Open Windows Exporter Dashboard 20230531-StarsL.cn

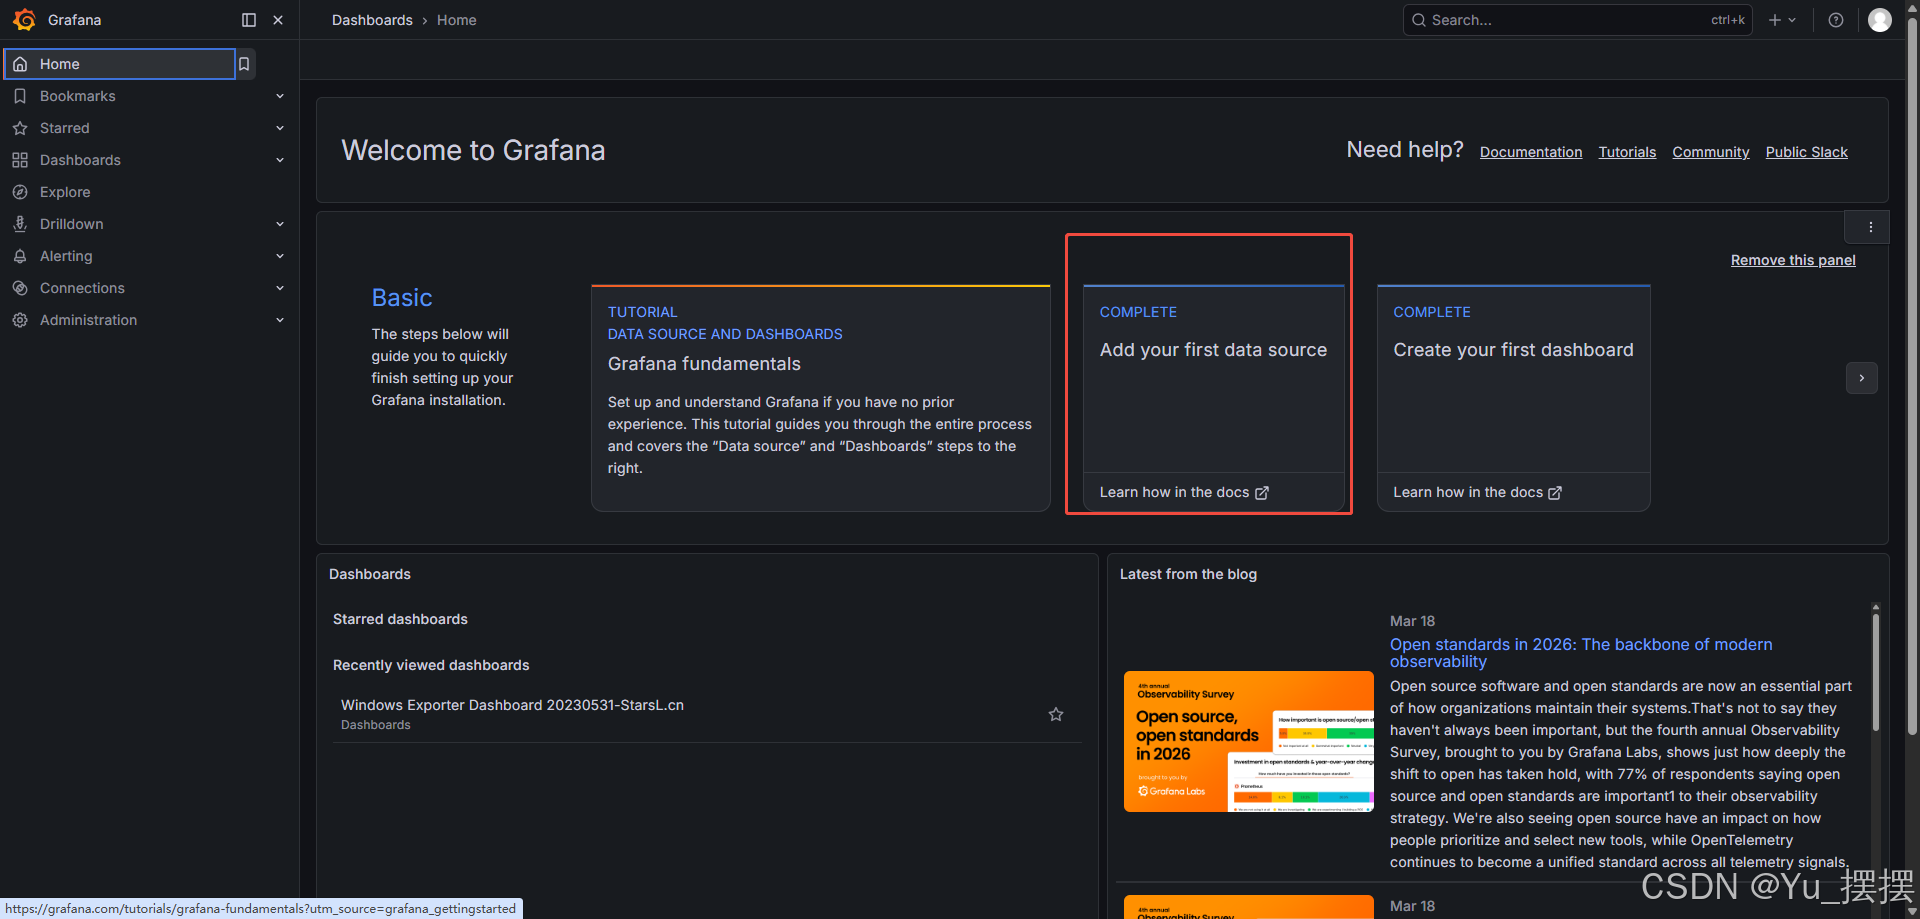[x=512, y=705]
